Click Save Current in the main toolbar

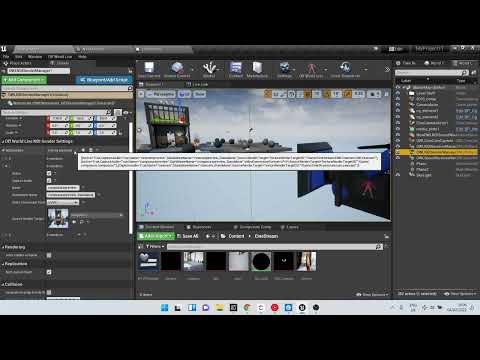click(x=149, y=70)
